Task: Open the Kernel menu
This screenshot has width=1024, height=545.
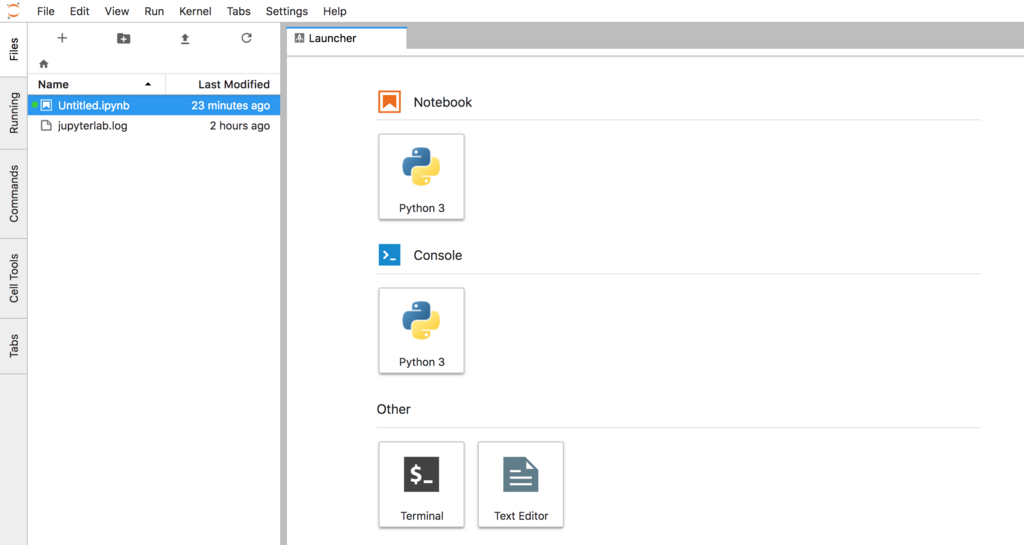Action: pyautogui.click(x=195, y=11)
